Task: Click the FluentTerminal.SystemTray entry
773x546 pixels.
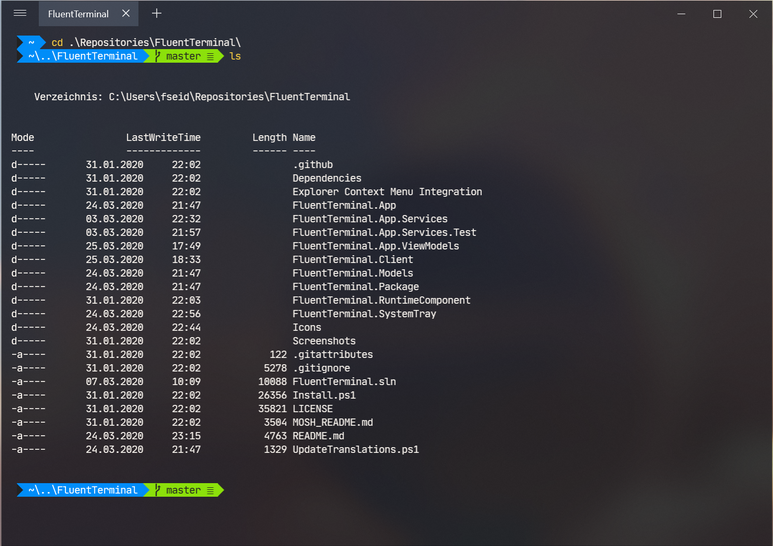Action: [x=364, y=313]
